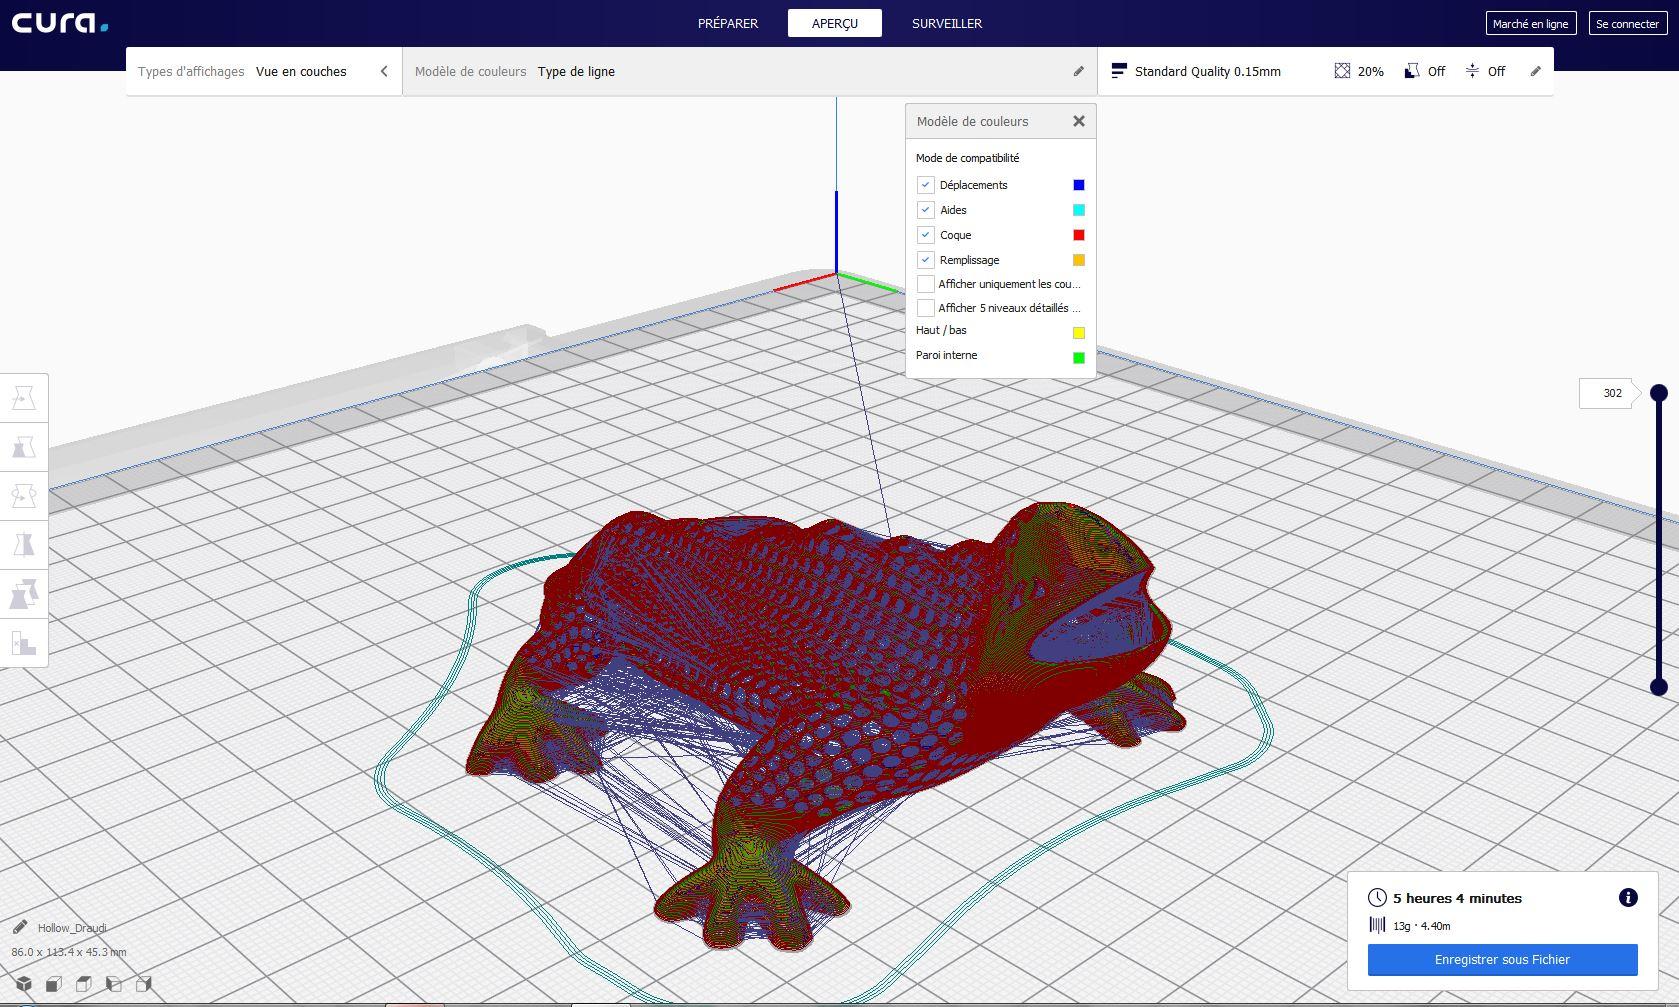The height and width of the screenshot is (1007, 1679).
Task: Click the Mode de compatibilité label
Action: tap(968, 158)
